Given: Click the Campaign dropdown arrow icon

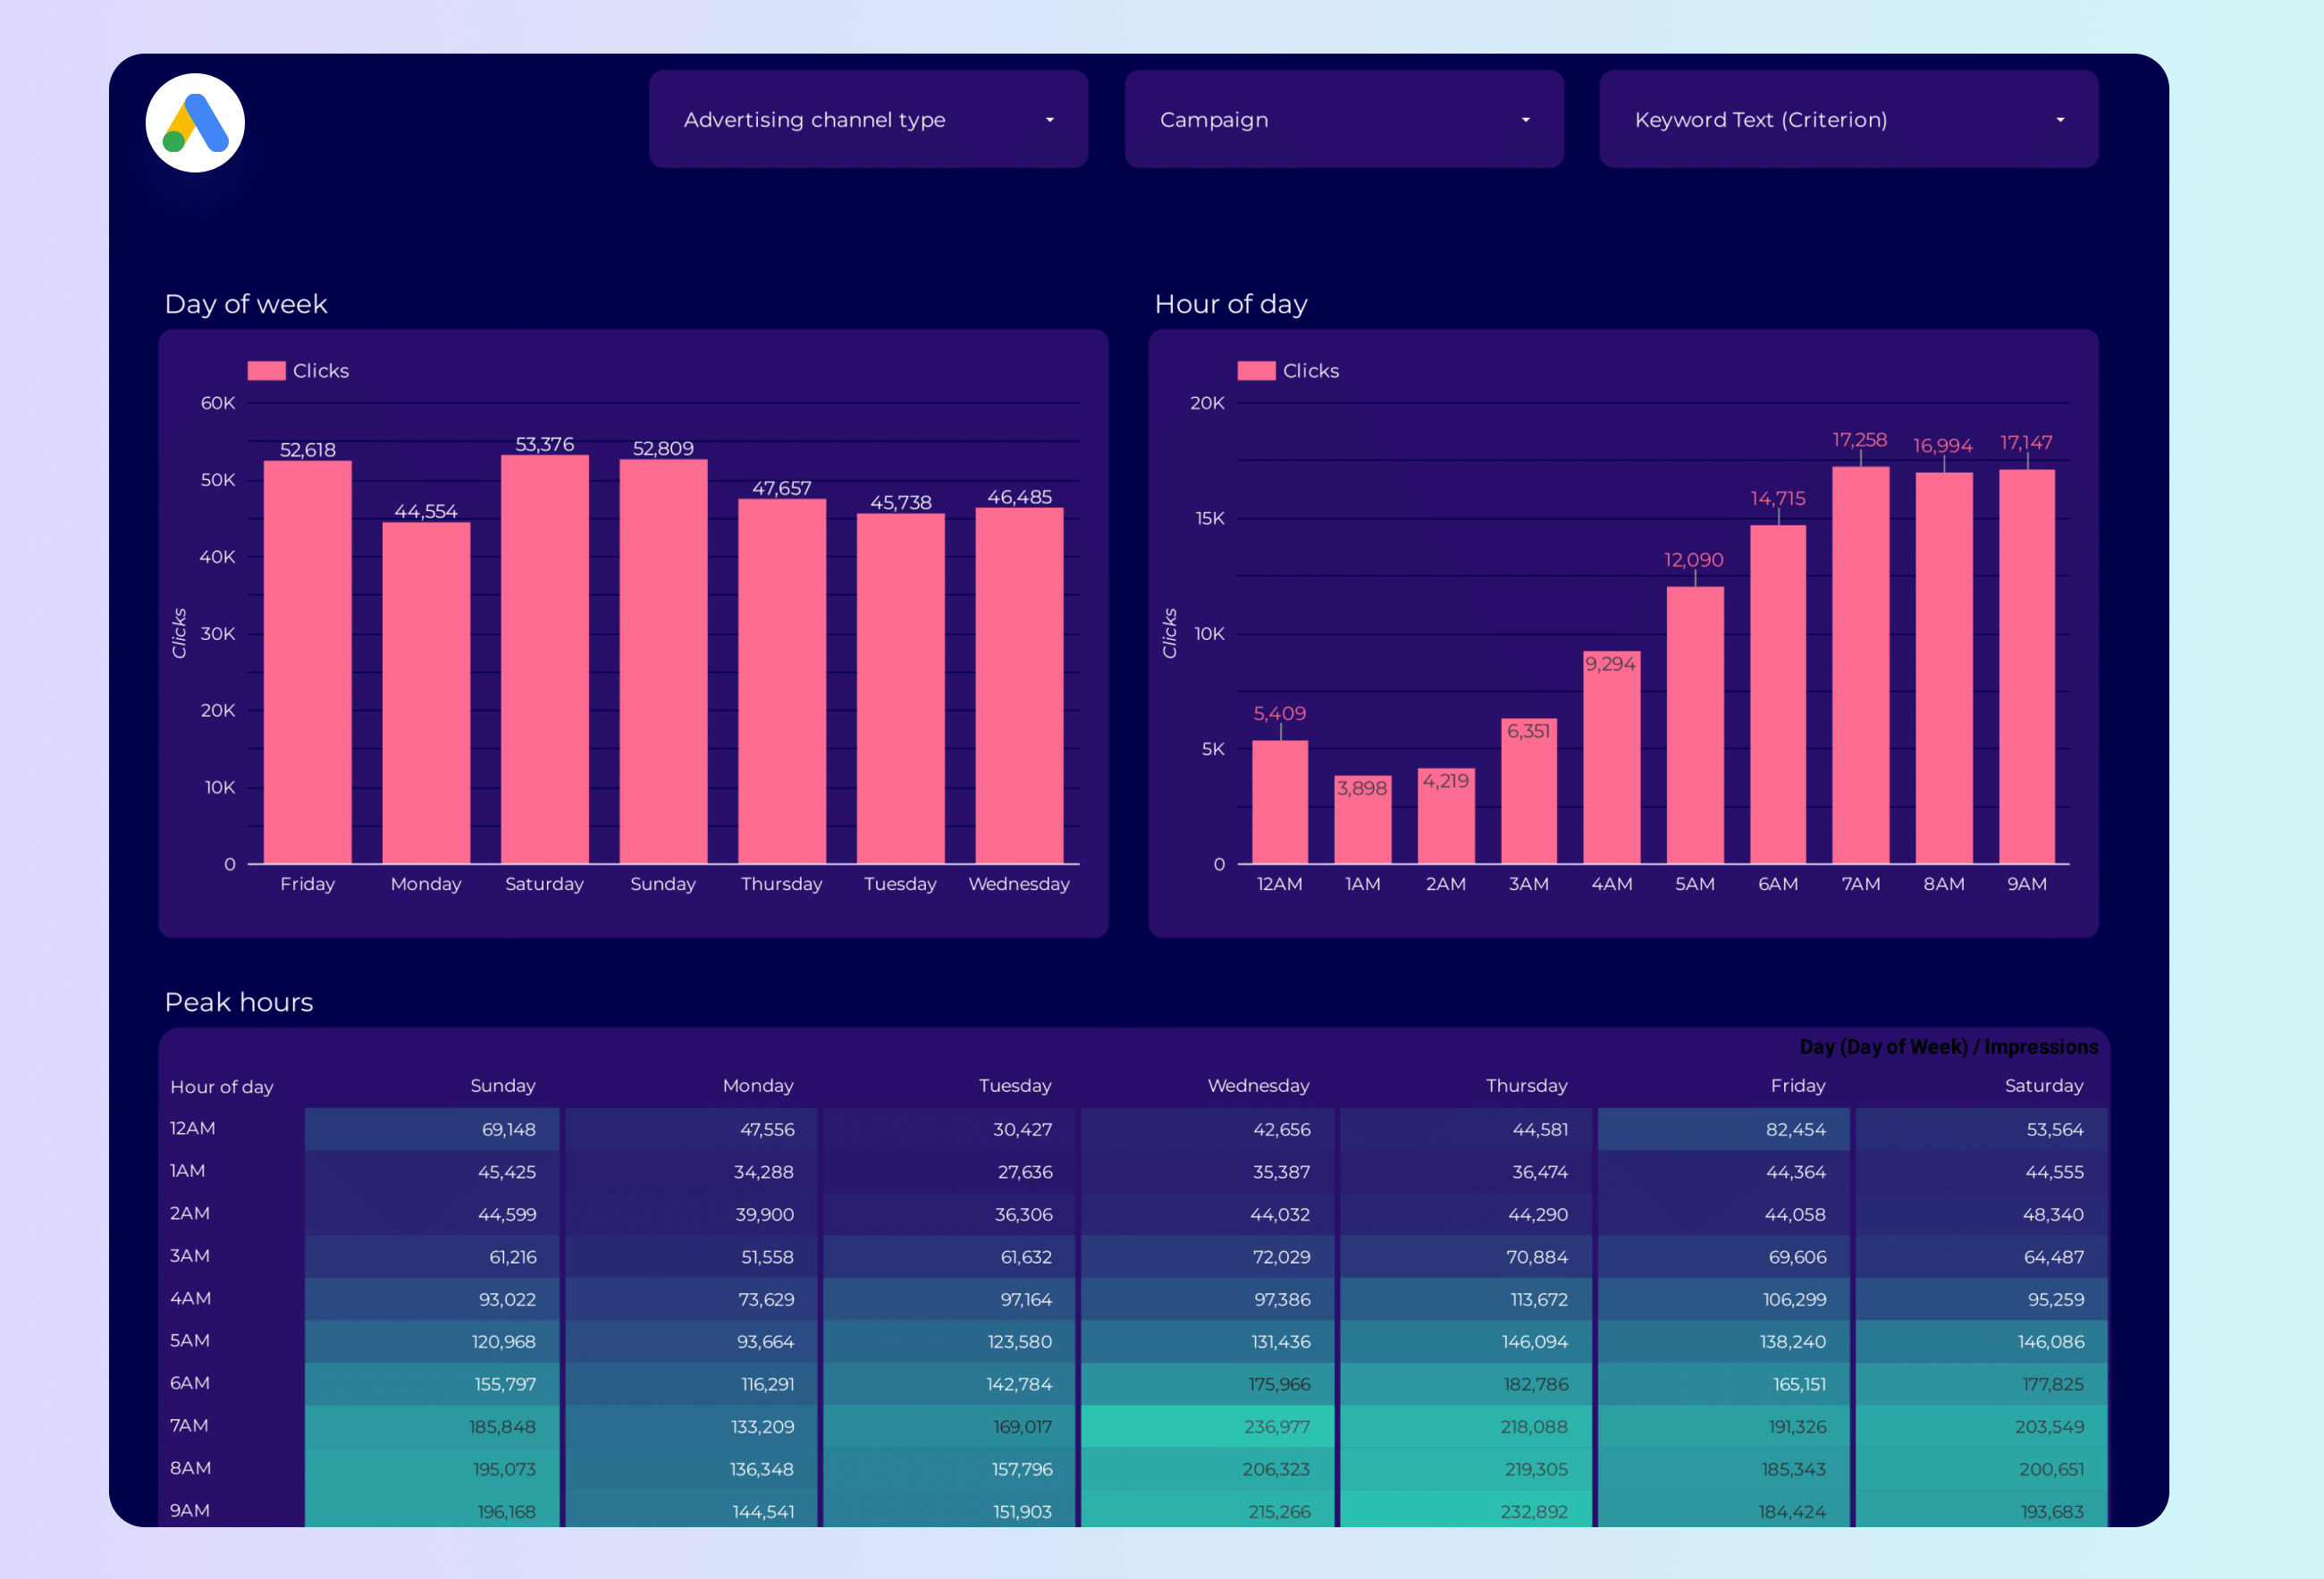Looking at the screenshot, I should coord(1525,120).
